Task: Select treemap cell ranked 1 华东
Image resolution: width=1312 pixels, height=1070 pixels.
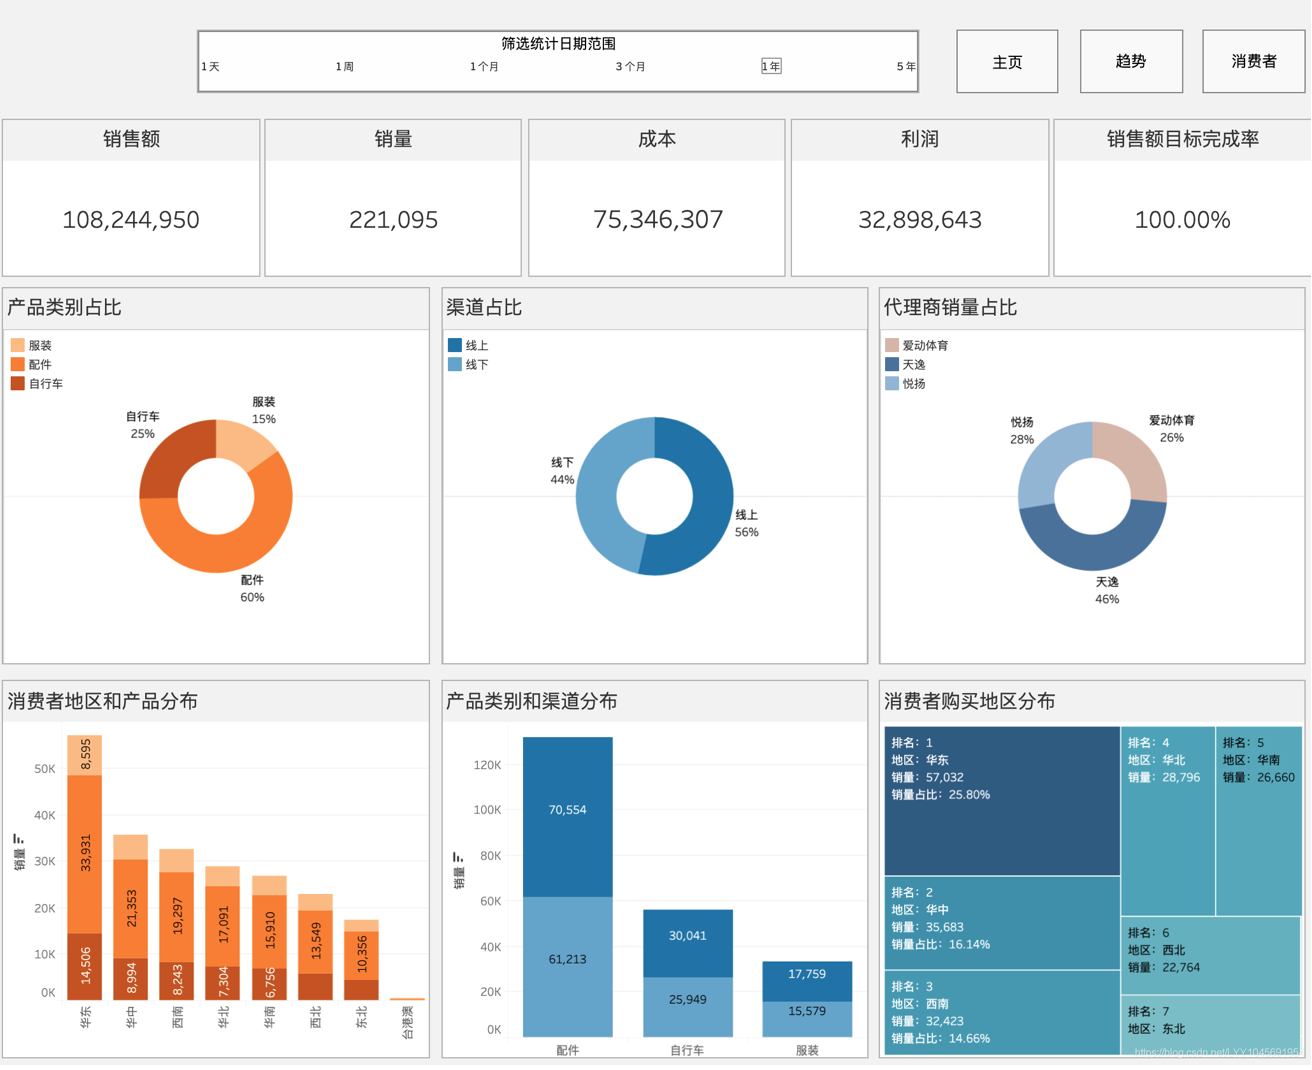Action: point(1002,801)
